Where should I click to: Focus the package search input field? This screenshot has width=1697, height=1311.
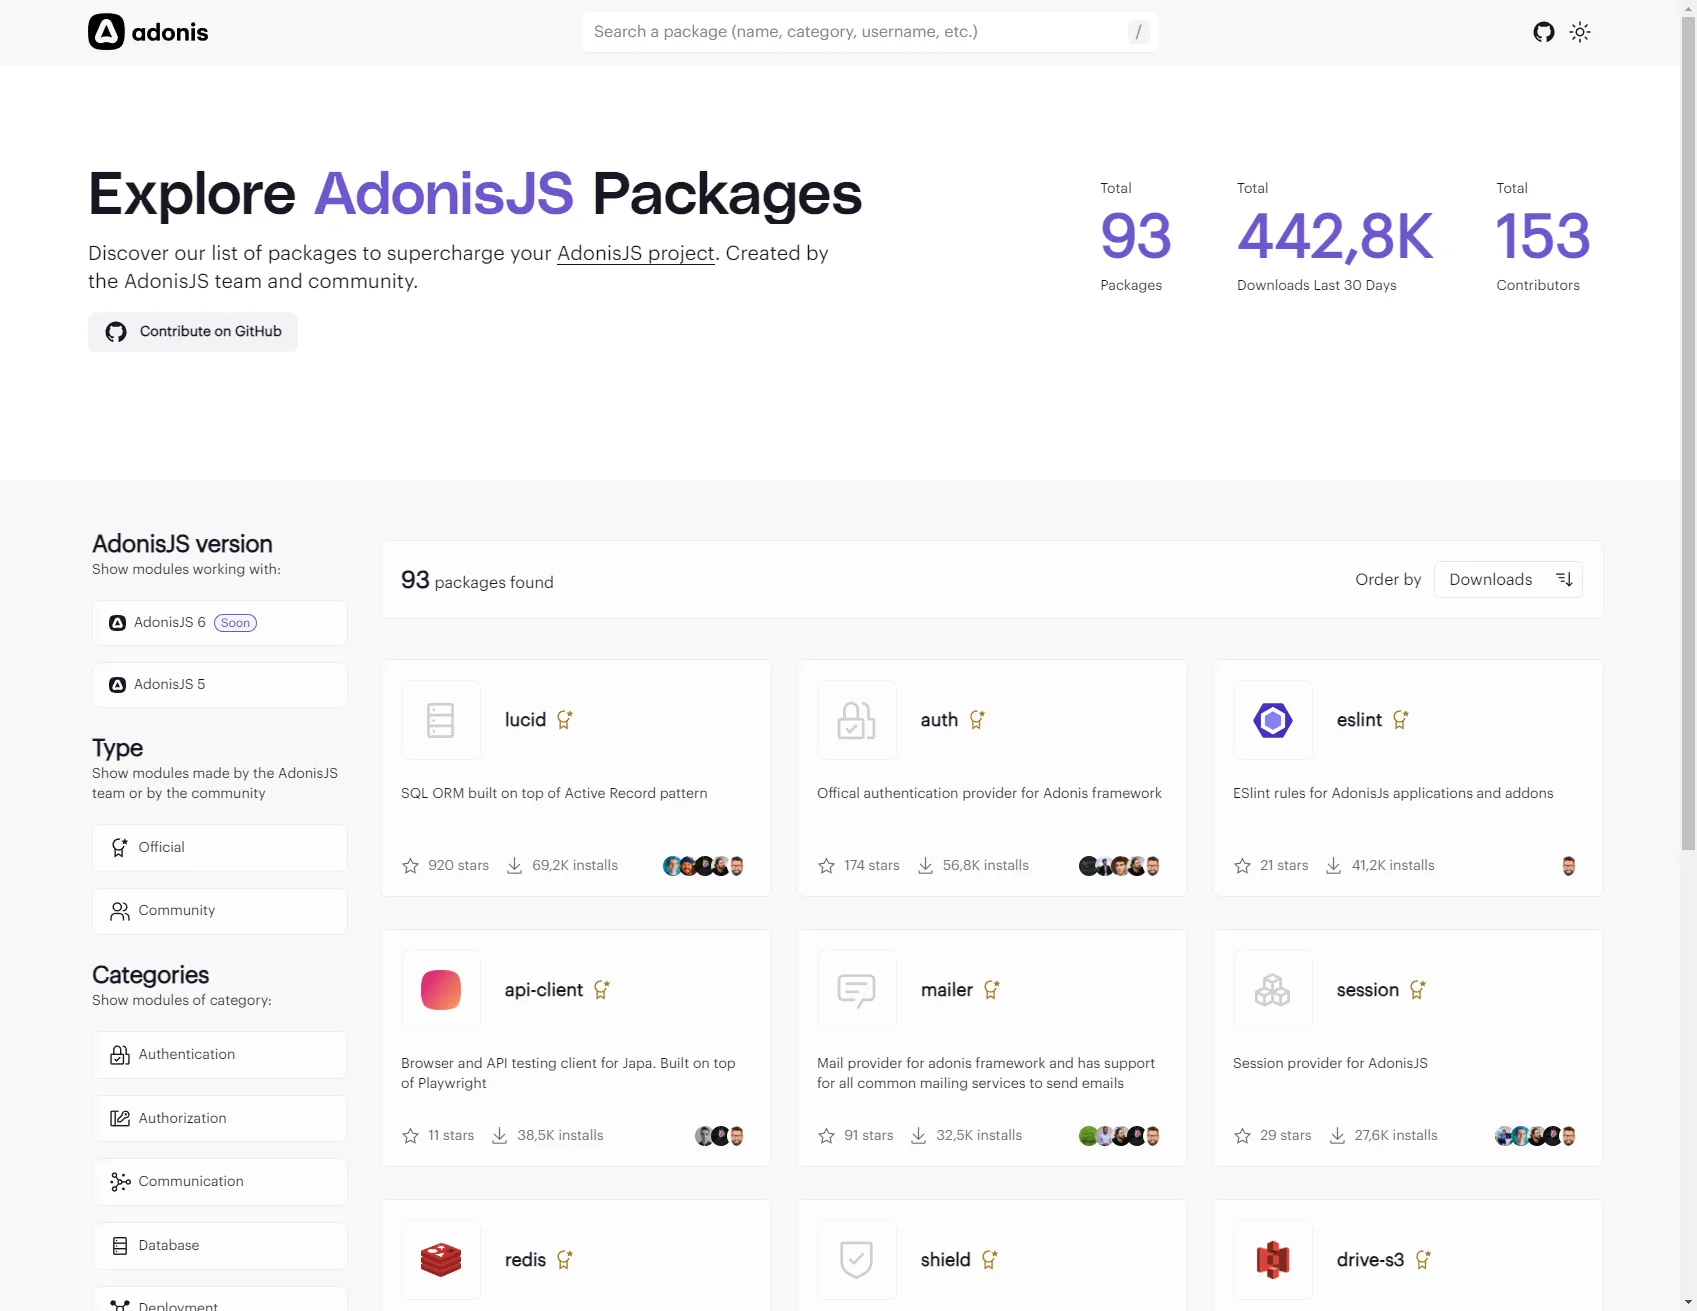[x=868, y=31]
